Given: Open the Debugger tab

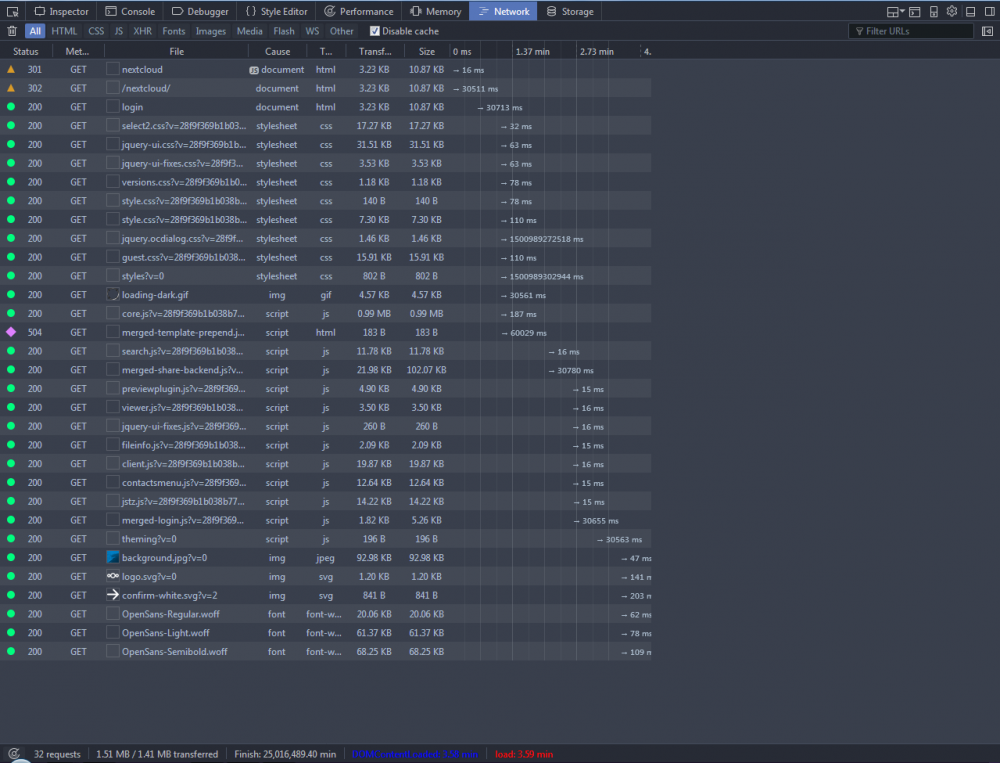Looking at the screenshot, I should tap(200, 11).
